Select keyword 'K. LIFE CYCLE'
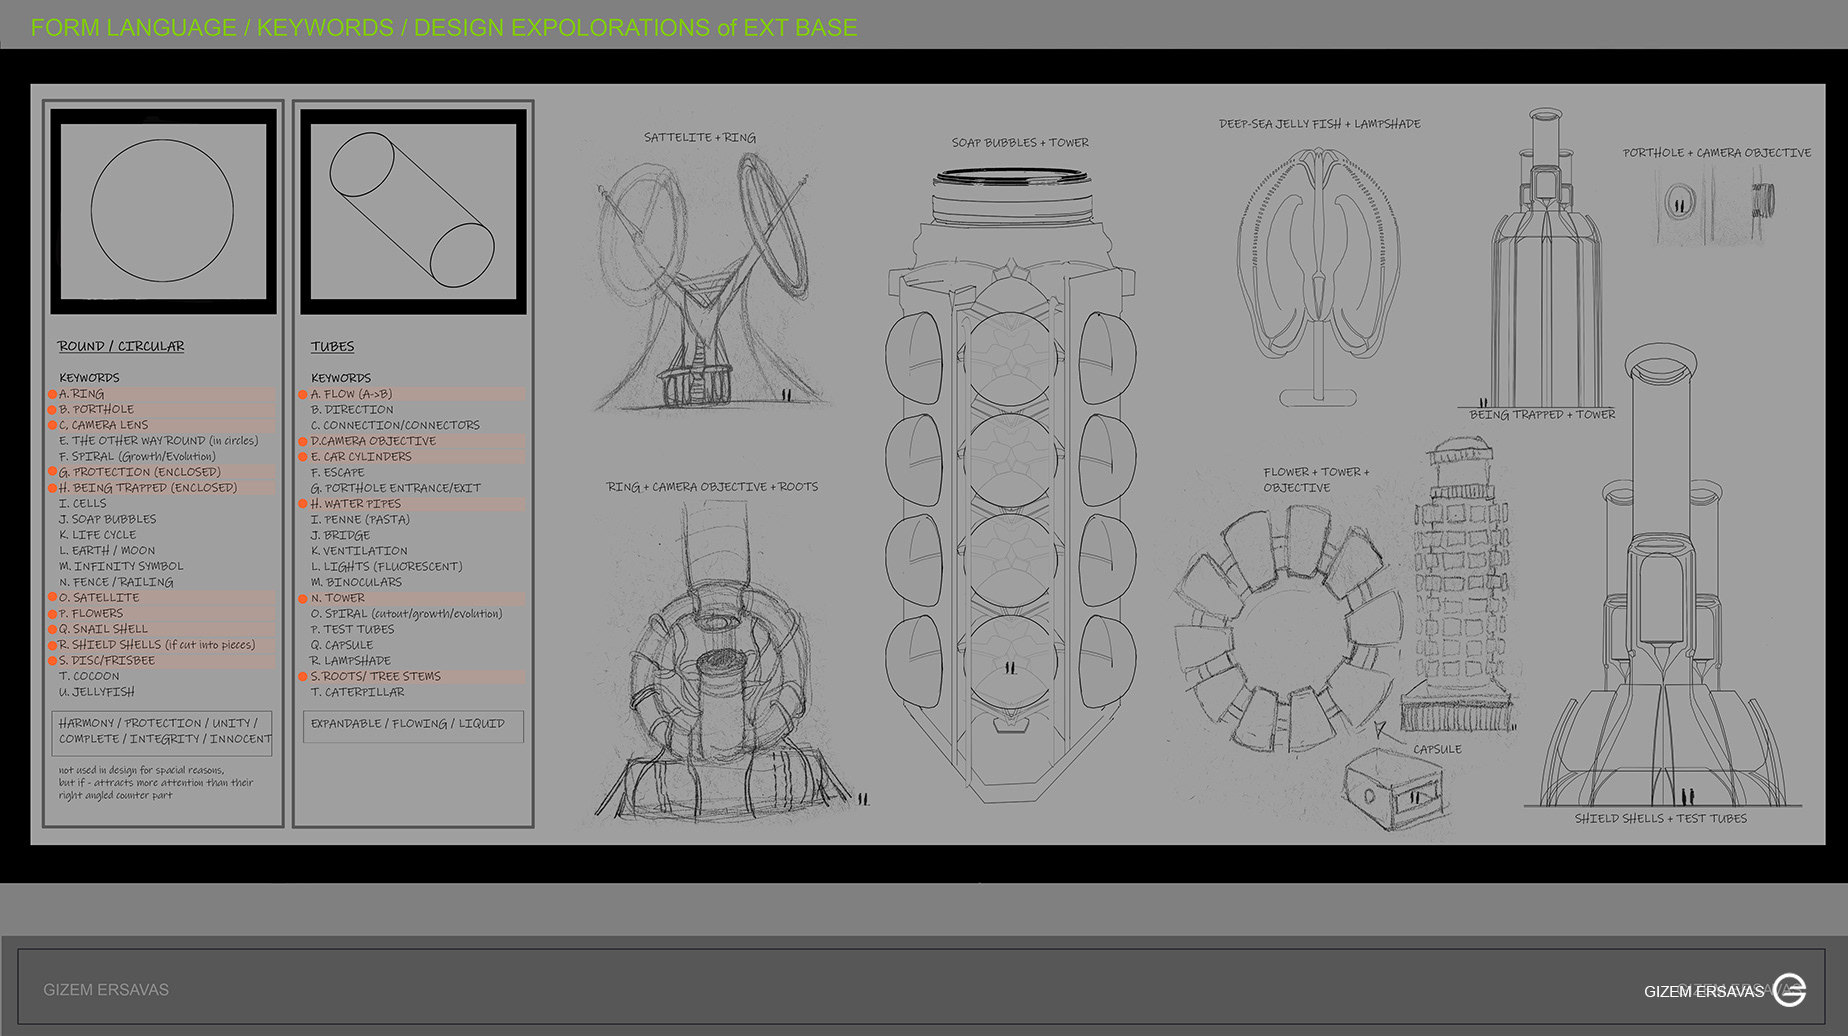Screen dimensions: 1848x1036 click(97, 535)
